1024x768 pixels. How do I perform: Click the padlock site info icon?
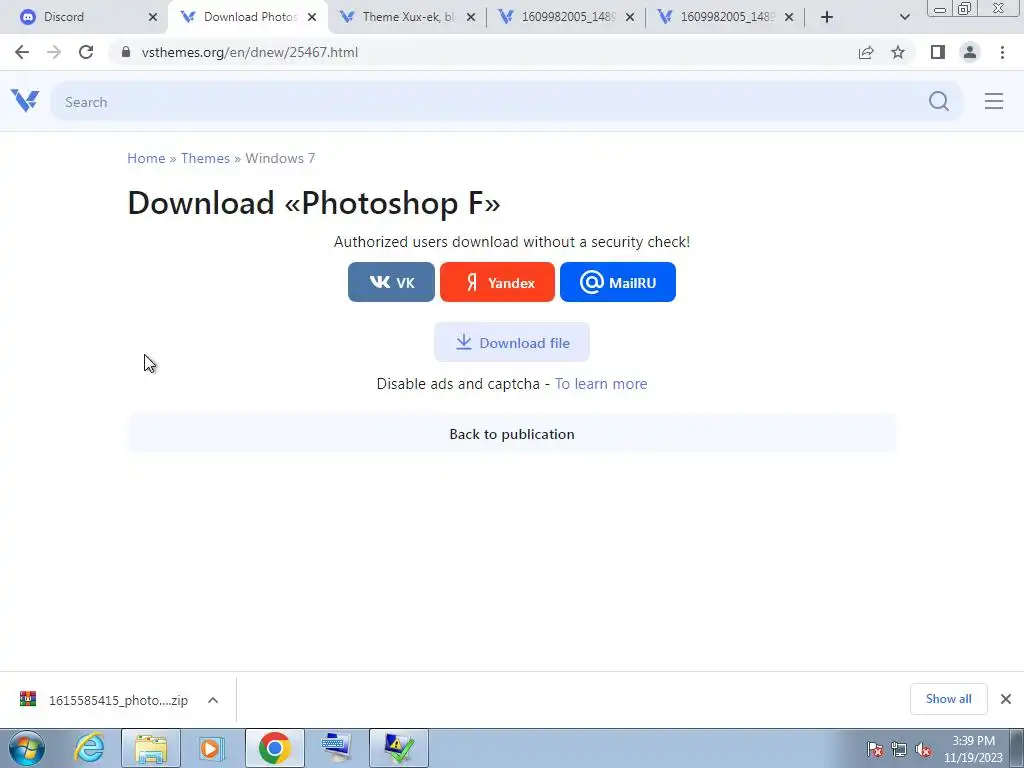126,52
